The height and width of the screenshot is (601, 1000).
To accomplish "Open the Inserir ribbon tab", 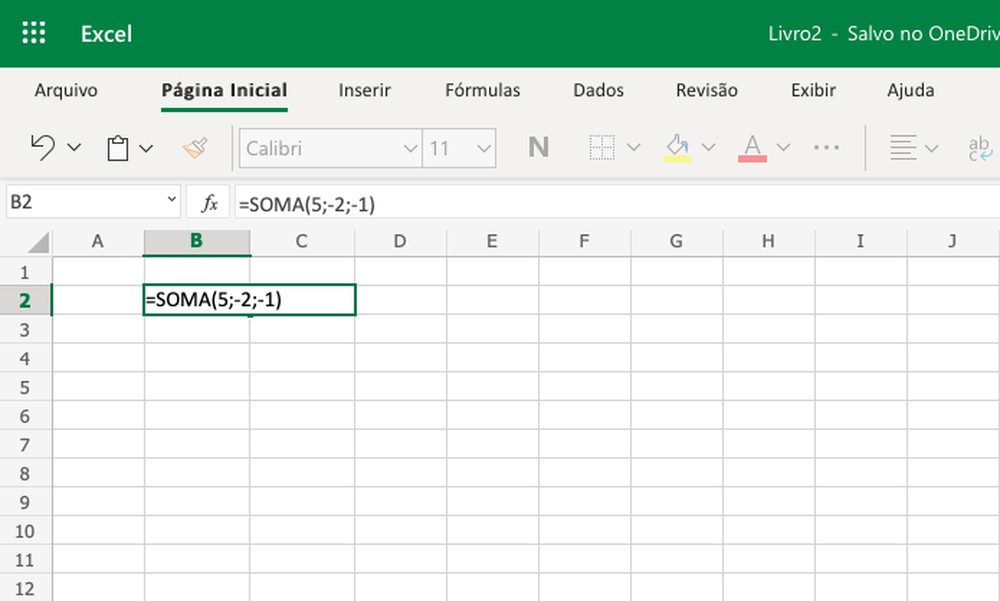I will click(x=364, y=90).
